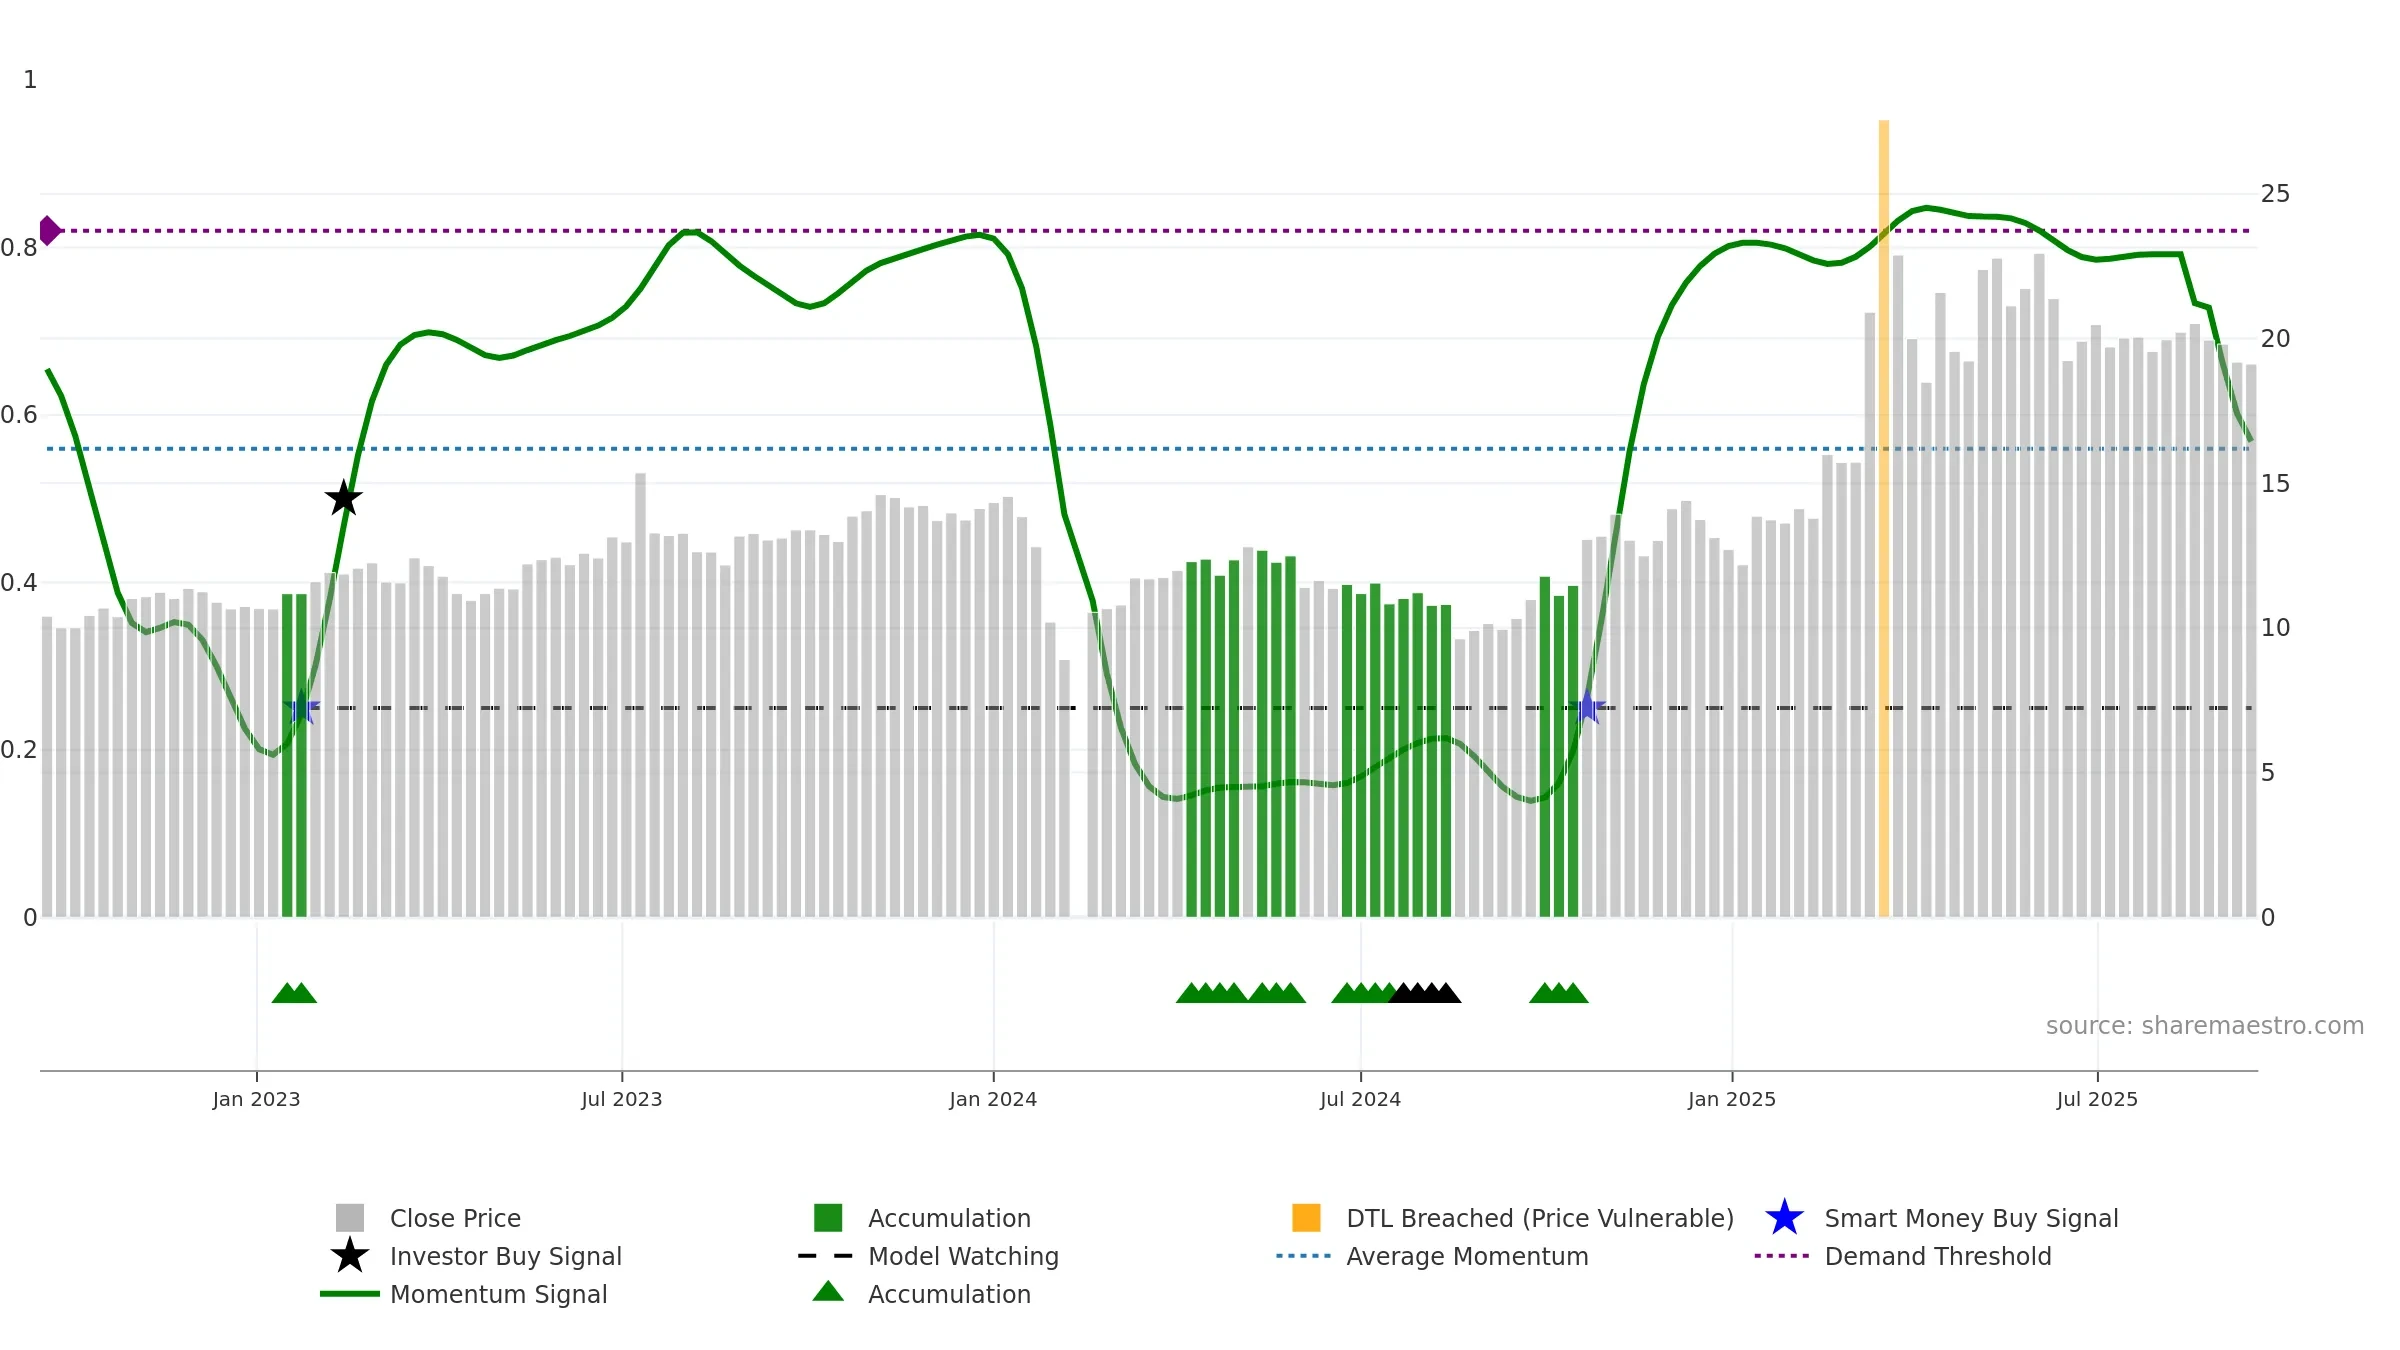Click the blue star legend icon
2400x1350 pixels.
tap(1784, 1218)
